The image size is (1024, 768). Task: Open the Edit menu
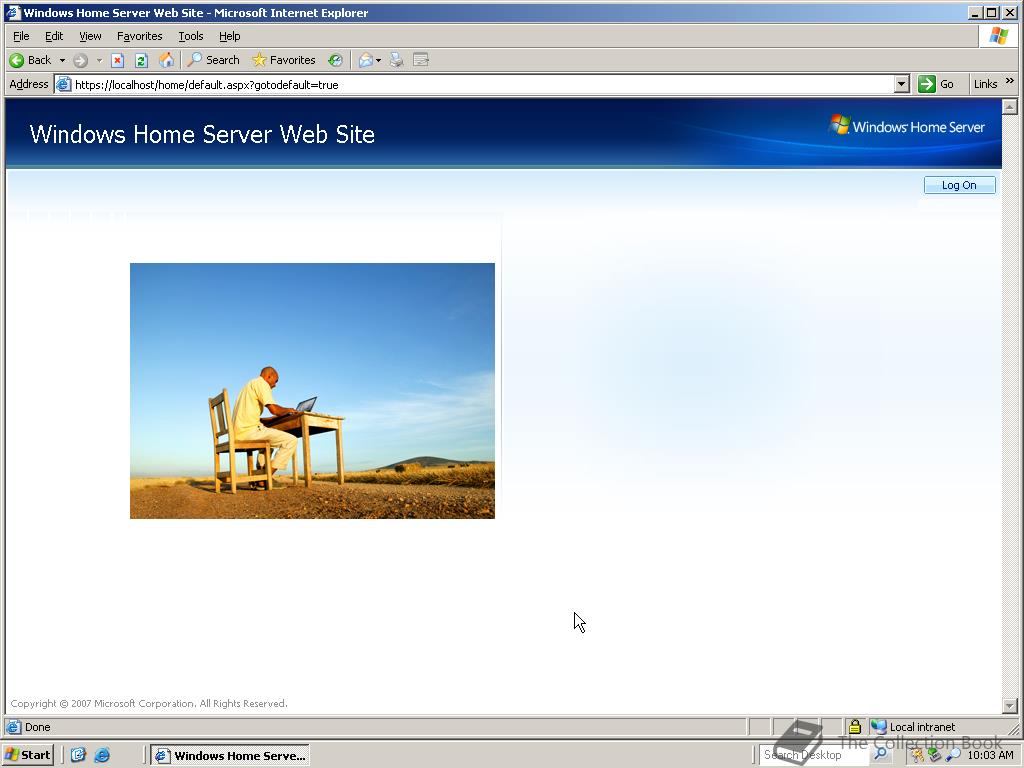click(54, 36)
